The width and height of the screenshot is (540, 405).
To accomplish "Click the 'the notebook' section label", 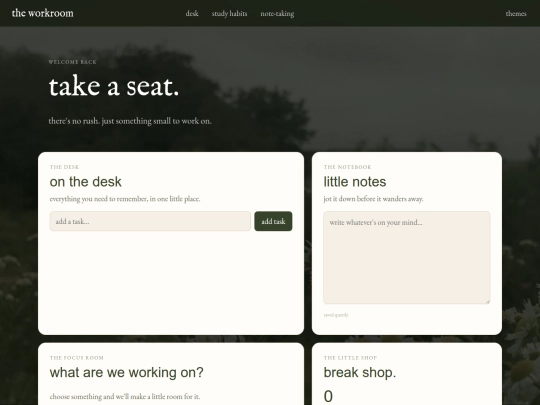I will click(x=347, y=167).
